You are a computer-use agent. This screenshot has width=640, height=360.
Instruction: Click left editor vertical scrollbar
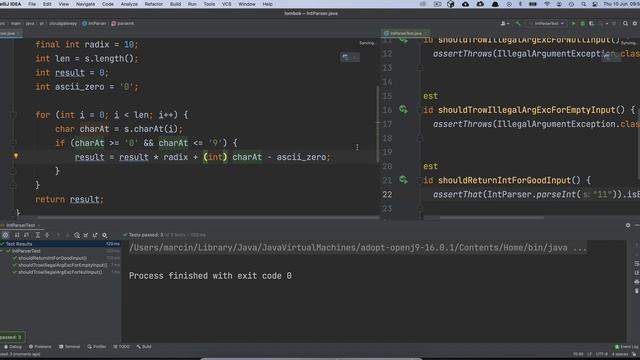pos(378,124)
